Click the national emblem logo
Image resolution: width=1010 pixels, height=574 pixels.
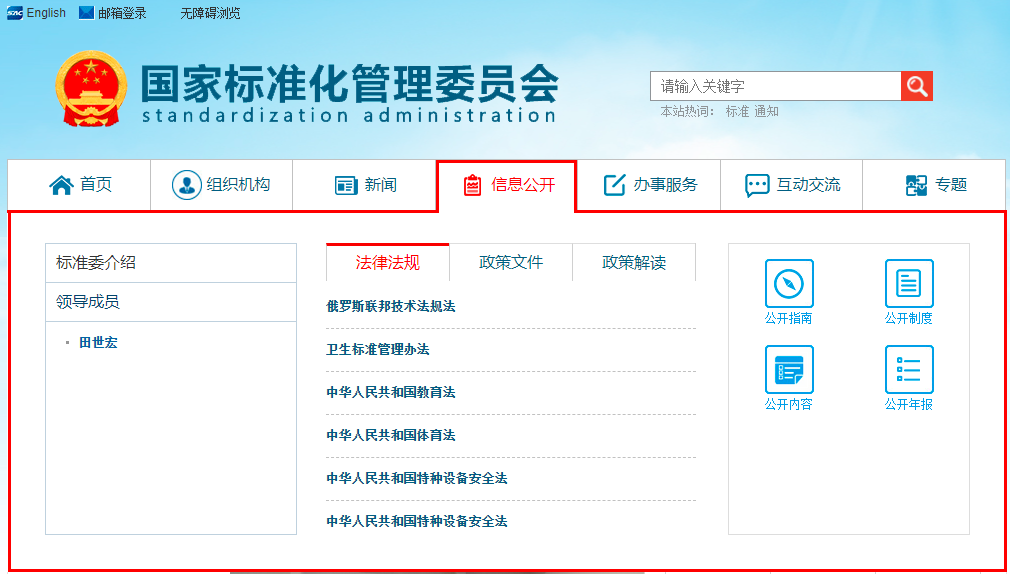pos(91,88)
